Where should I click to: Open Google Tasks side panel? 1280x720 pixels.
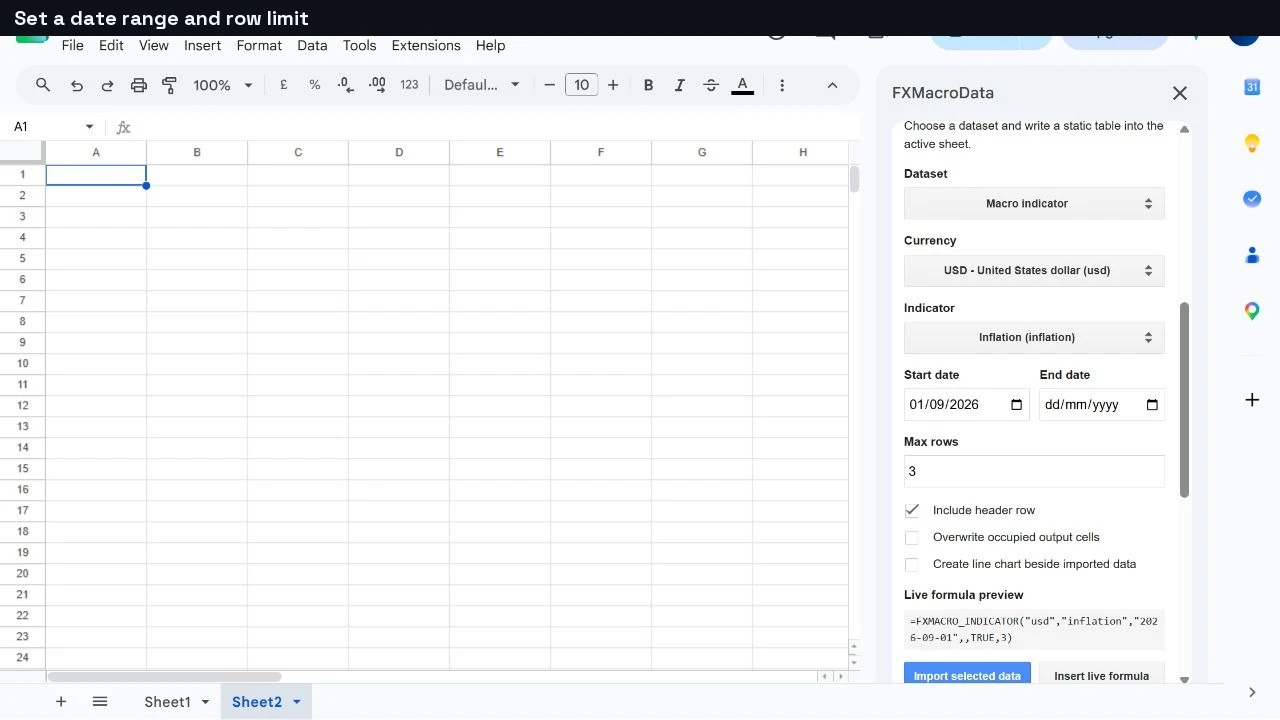pyautogui.click(x=1252, y=199)
